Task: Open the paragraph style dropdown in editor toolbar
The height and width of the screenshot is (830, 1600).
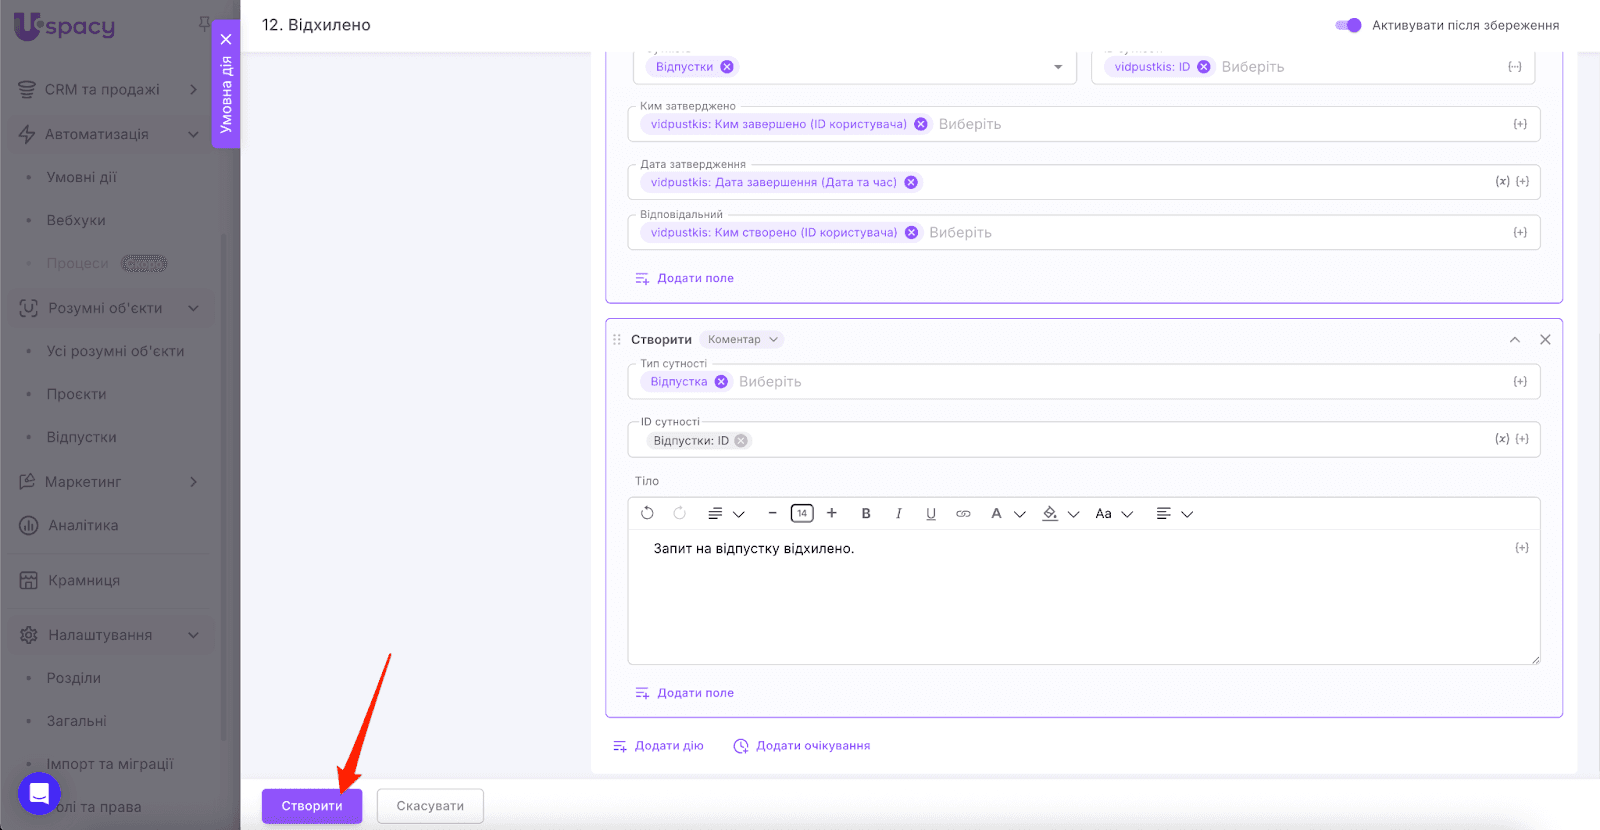Action: tap(726, 513)
